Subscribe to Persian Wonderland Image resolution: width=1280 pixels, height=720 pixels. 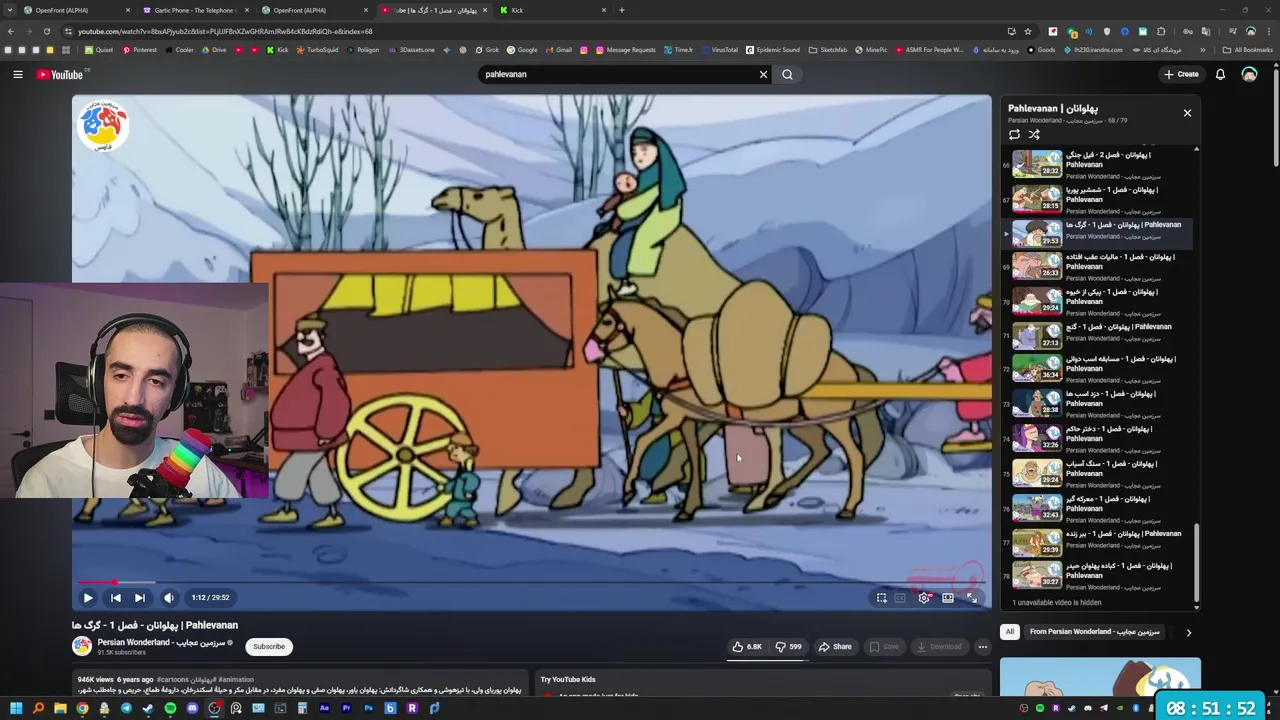pyautogui.click(x=269, y=647)
